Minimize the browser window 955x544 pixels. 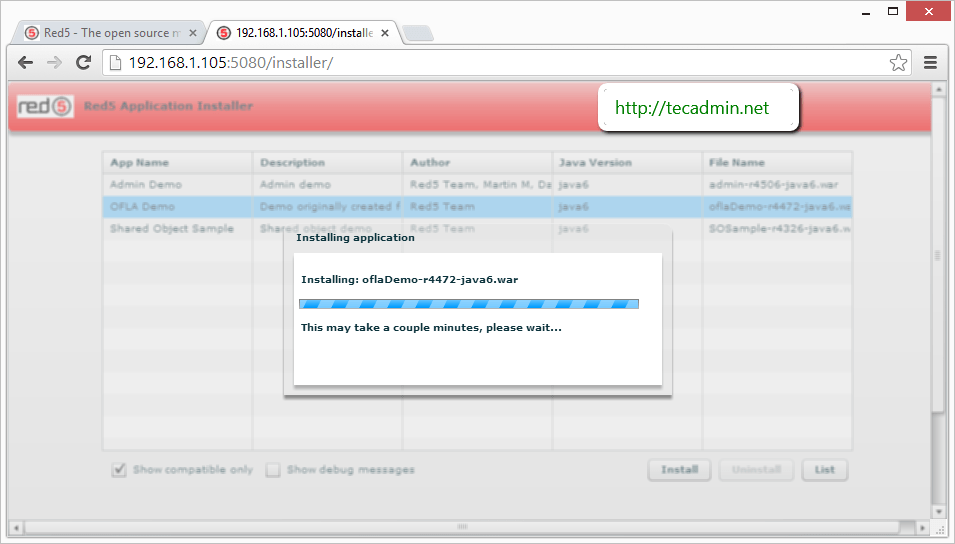865,12
